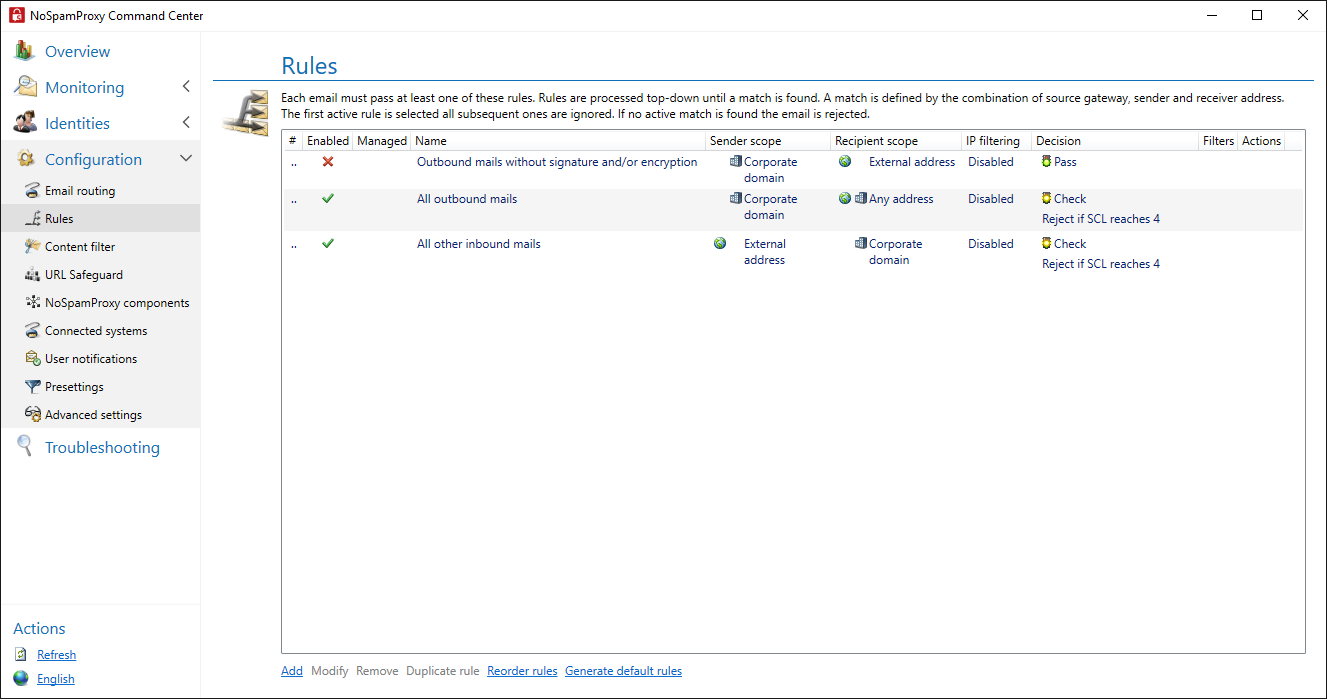Sort by the Decision column header
The width and height of the screenshot is (1327, 699).
click(1114, 141)
